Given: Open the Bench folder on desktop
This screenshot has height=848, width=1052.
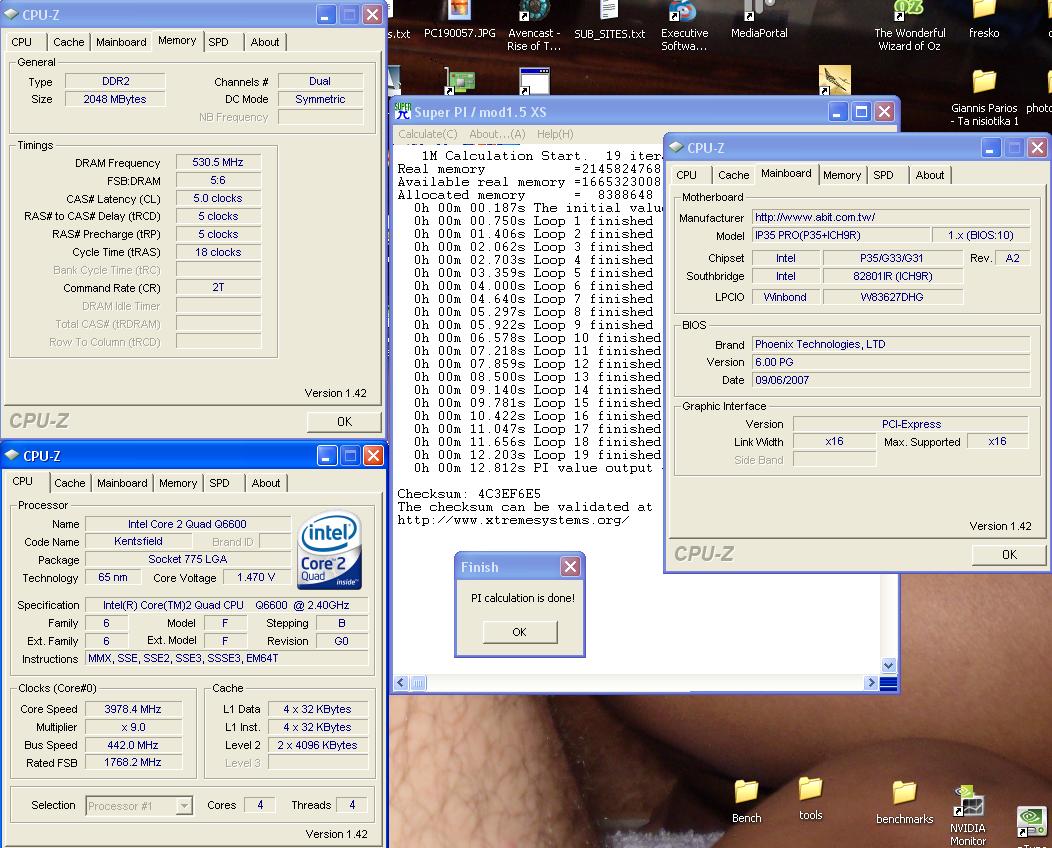Looking at the screenshot, I should pyautogui.click(x=746, y=802).
